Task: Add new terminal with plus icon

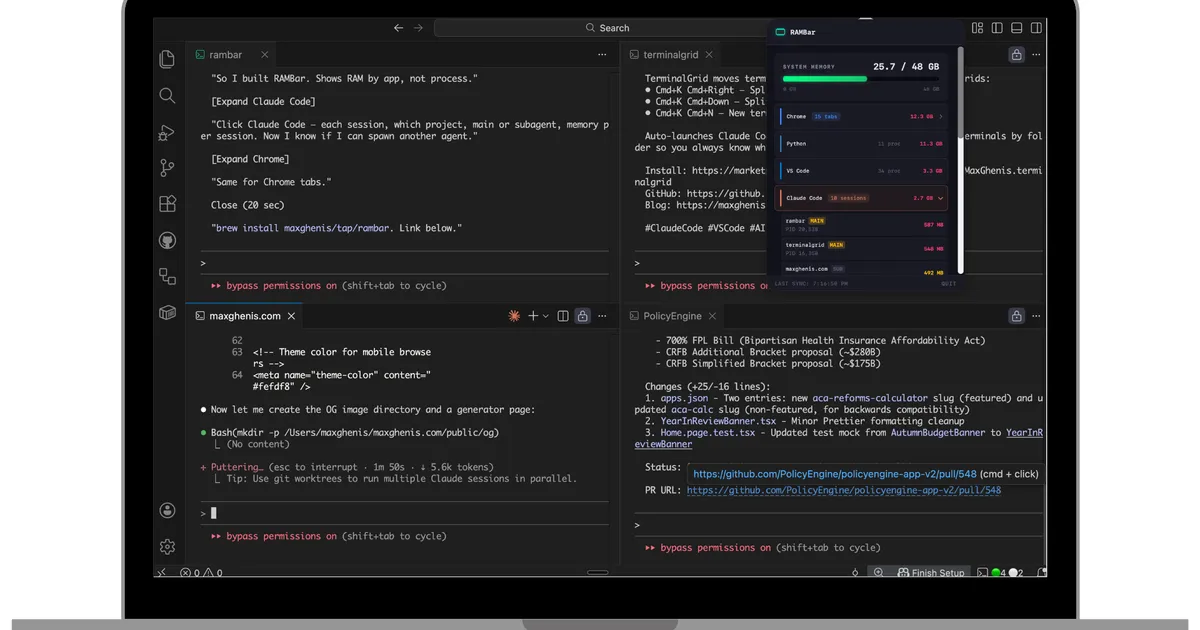Action: (x=533, y=316)
